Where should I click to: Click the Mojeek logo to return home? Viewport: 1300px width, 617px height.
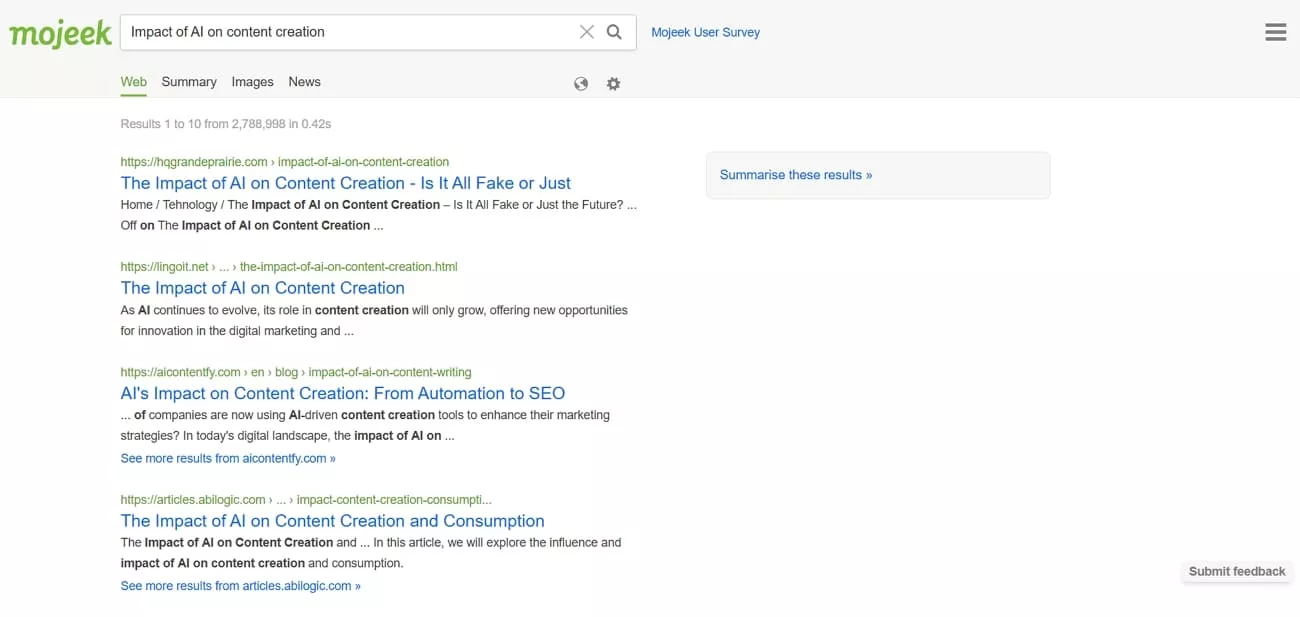click(x=59, y=32)
